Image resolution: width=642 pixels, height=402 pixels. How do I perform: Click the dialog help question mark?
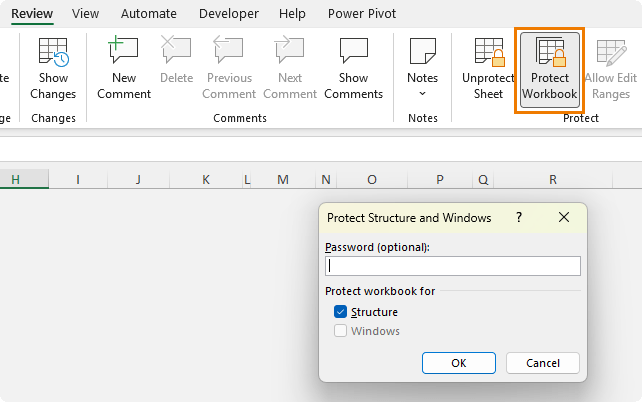pos(519,217)
